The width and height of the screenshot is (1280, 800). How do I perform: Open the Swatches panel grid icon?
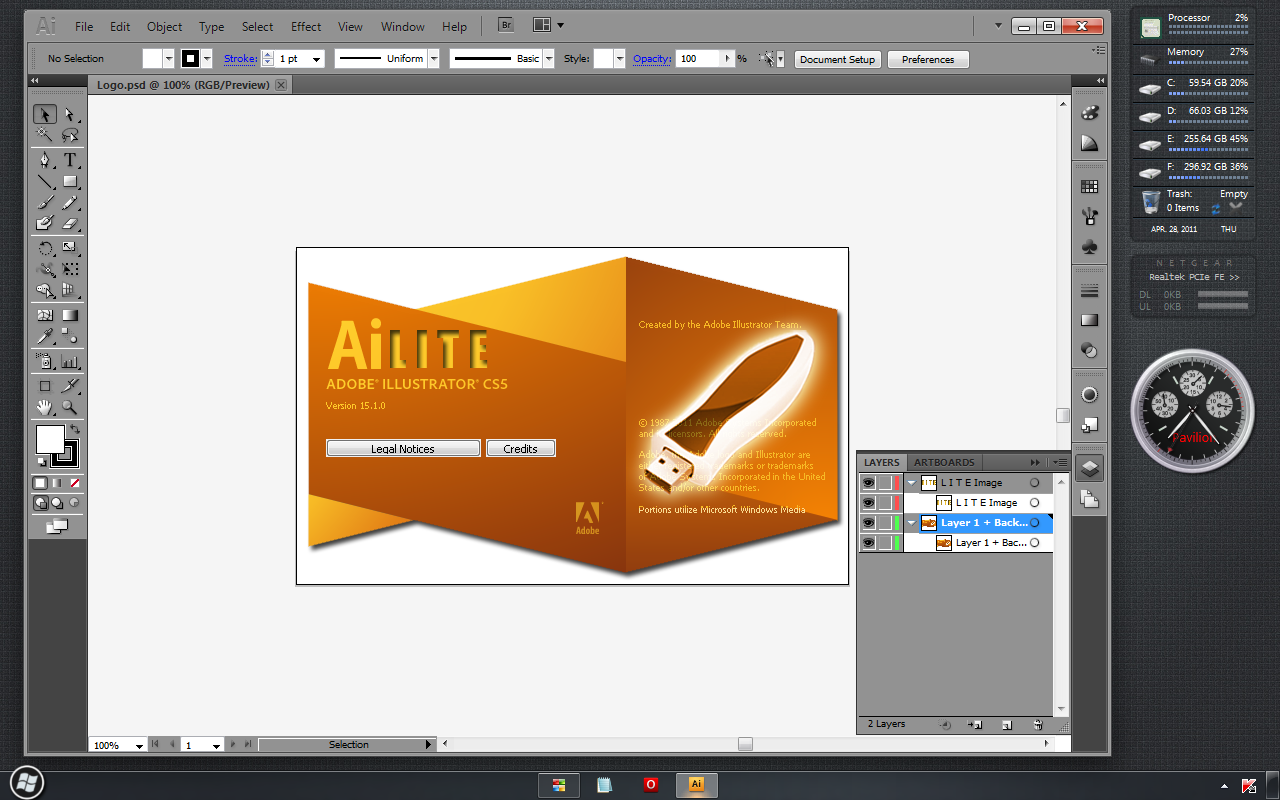pos(1090,186)
